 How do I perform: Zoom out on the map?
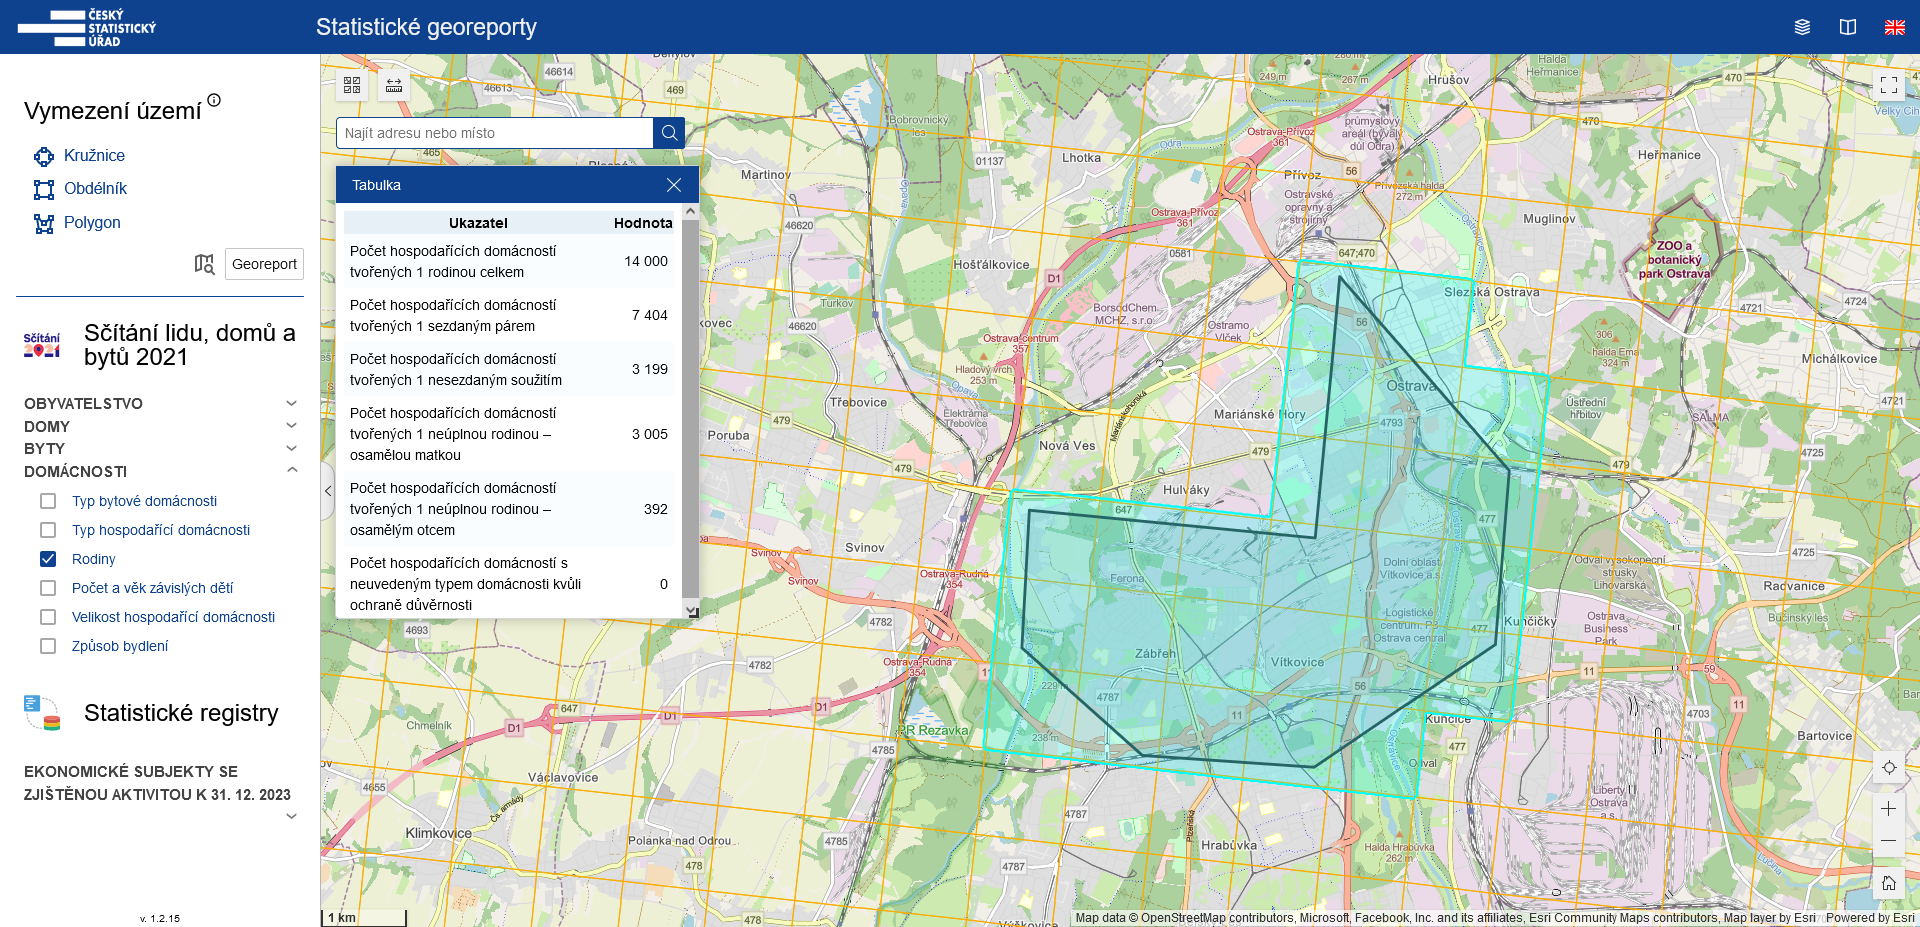tap(1888, 841)
